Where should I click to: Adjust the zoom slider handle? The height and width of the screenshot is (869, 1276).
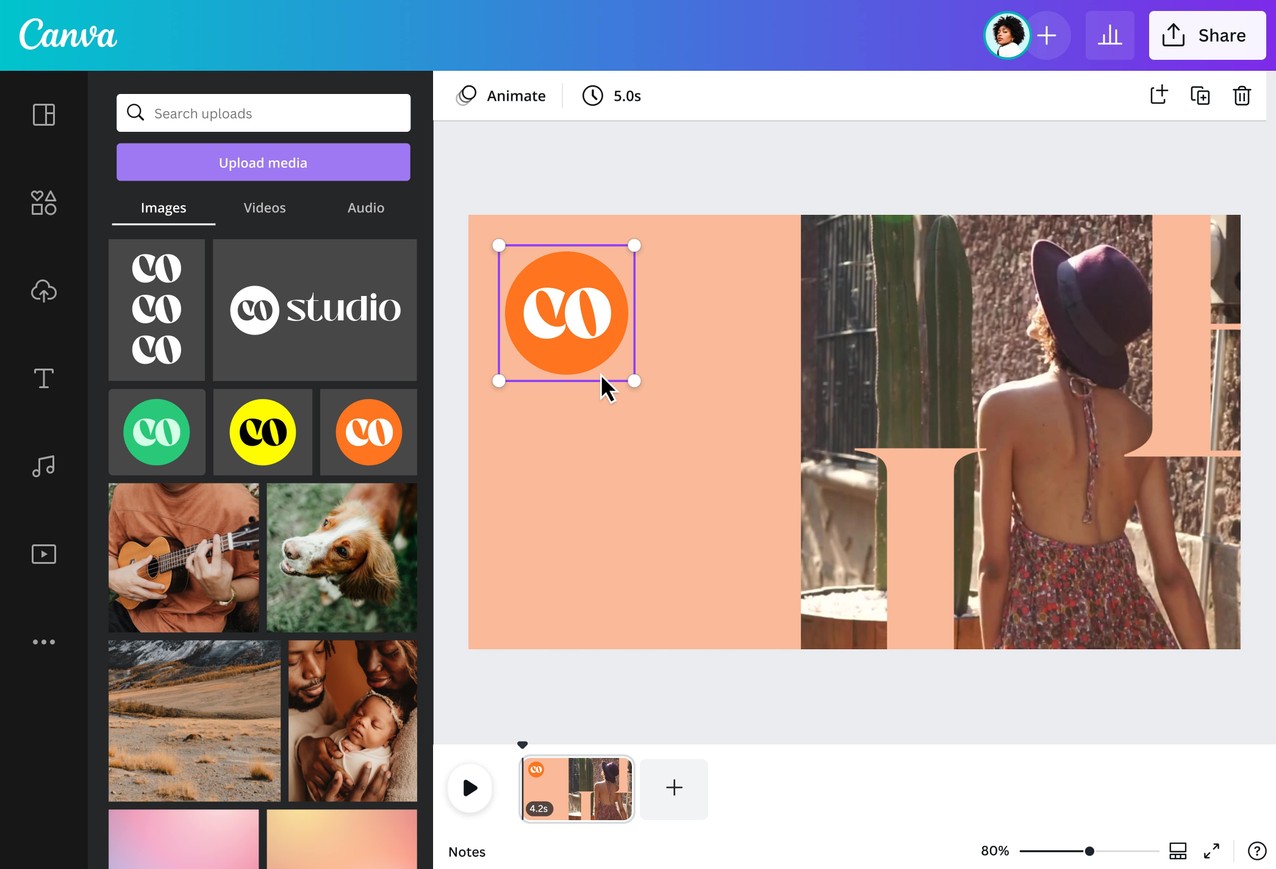click(1089, 851)
